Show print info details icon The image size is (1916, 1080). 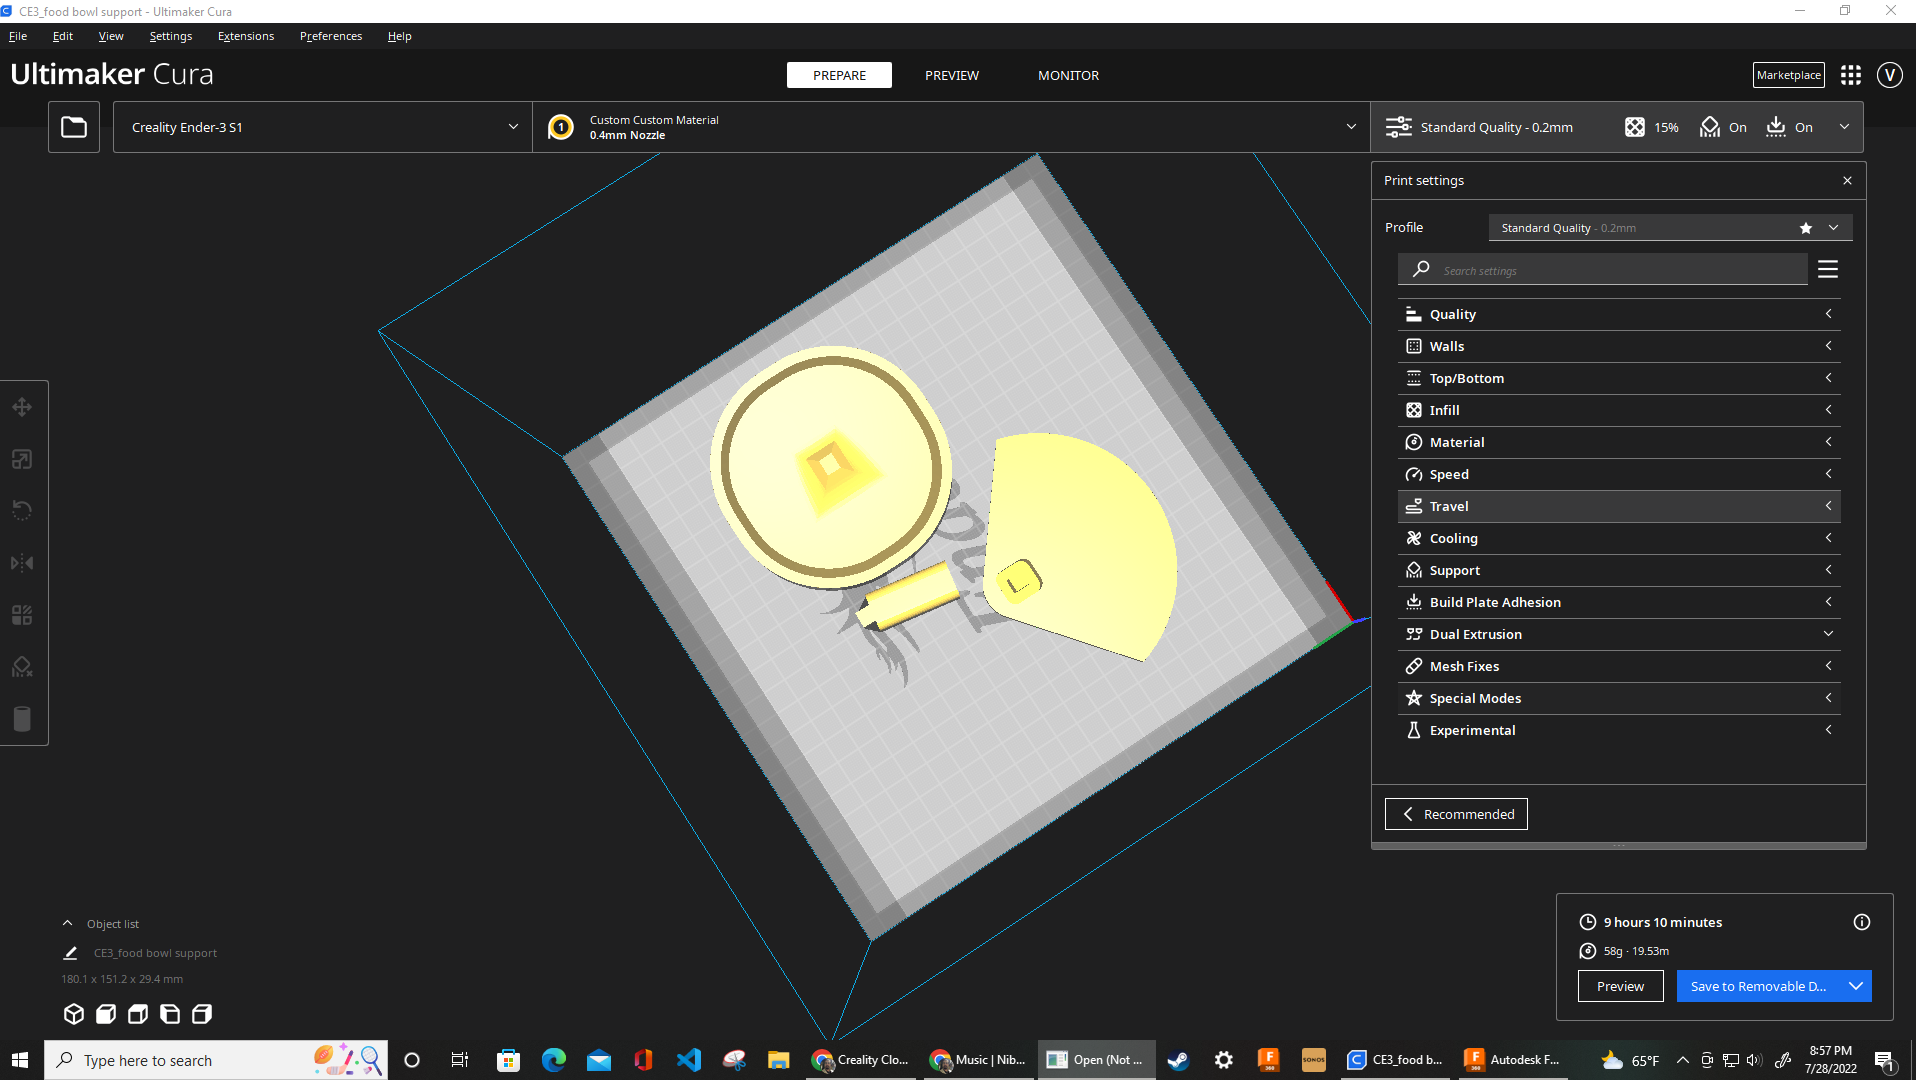[1861, 922]
